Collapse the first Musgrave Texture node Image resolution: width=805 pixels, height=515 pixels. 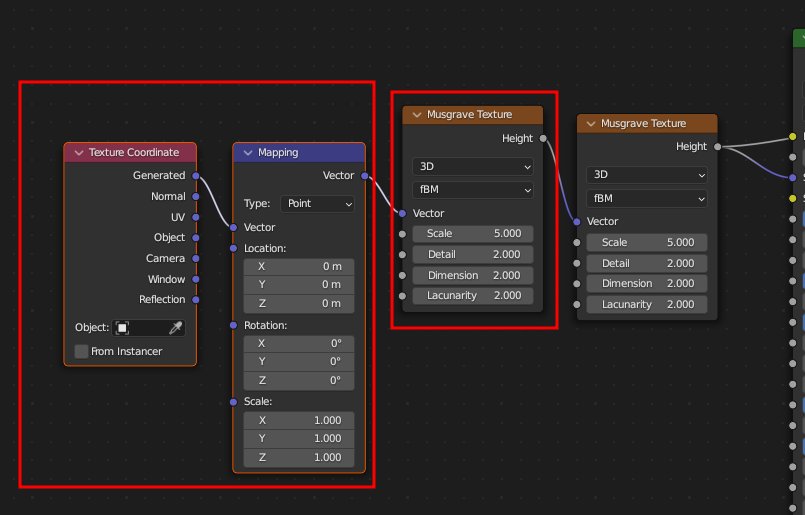417,115
